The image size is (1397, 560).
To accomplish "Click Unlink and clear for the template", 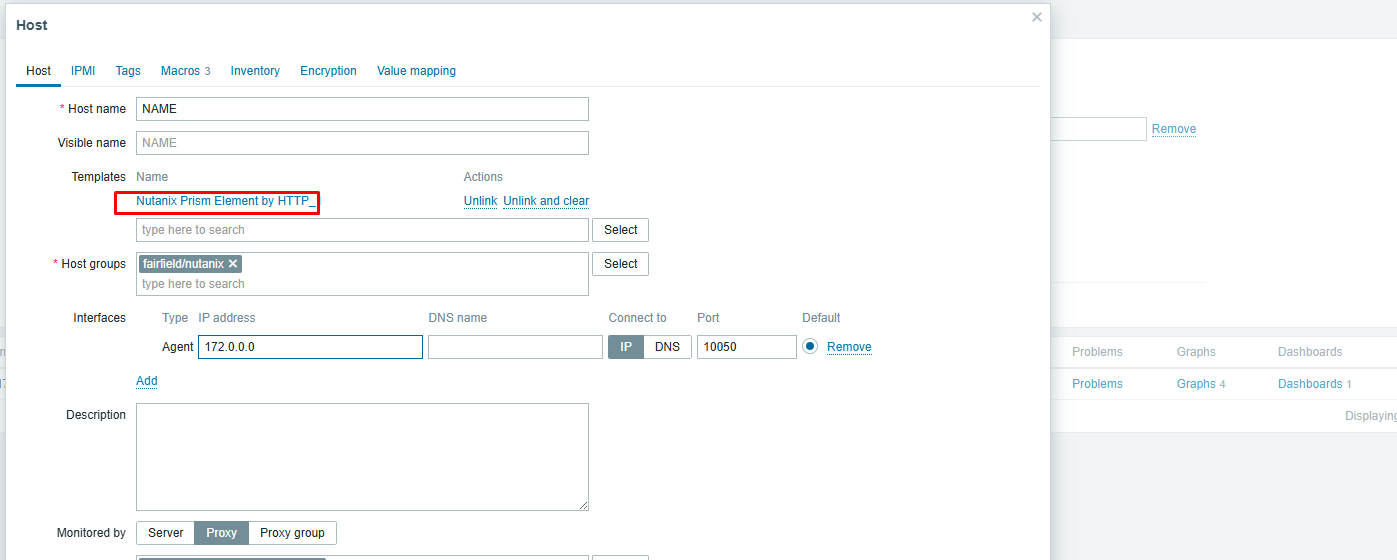I will [x=546, y=201].
